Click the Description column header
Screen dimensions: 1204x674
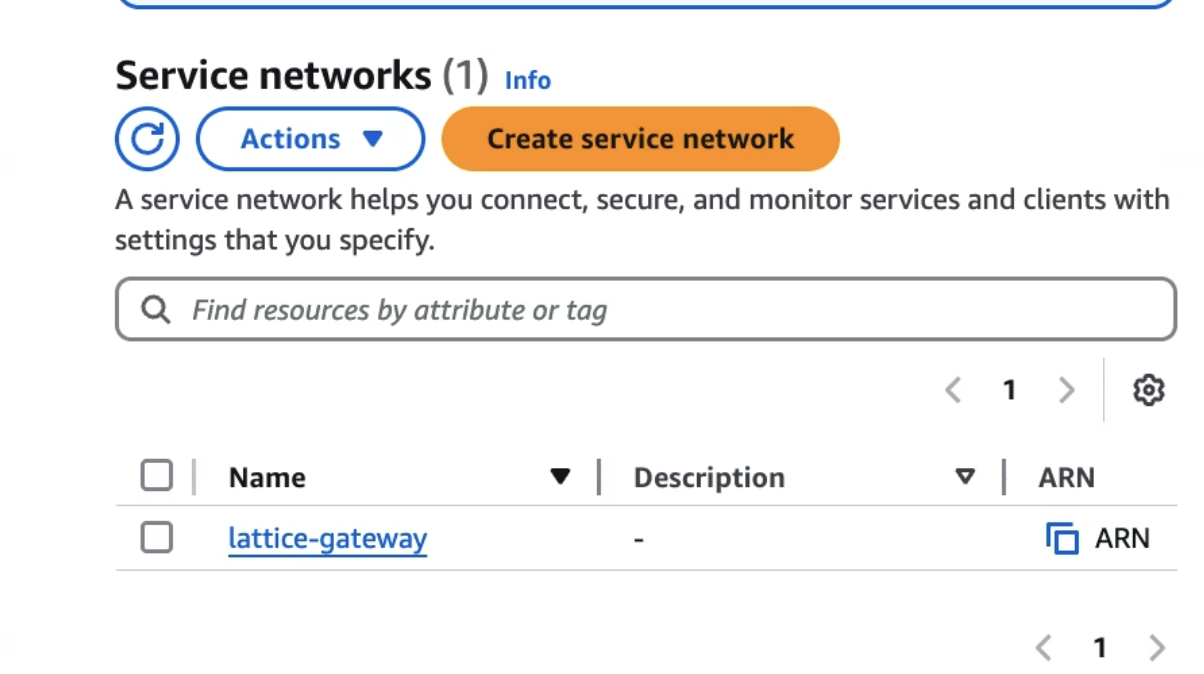(709, 478)
